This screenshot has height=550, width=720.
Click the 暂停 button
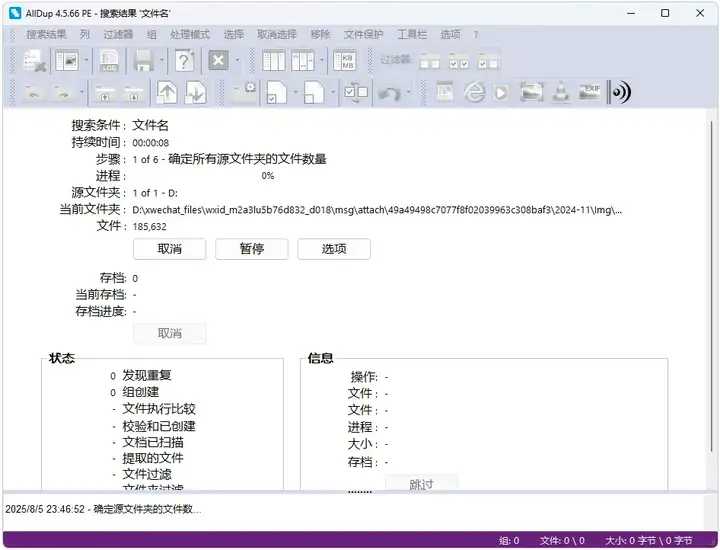[252, 249]
